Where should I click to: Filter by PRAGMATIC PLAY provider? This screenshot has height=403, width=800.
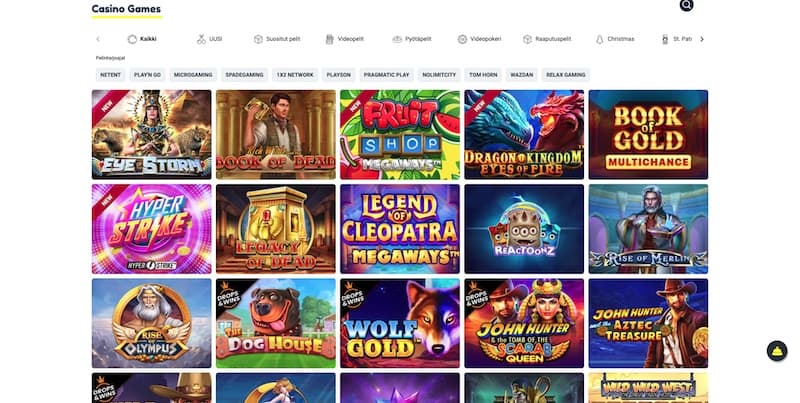(x=386, y=74)
